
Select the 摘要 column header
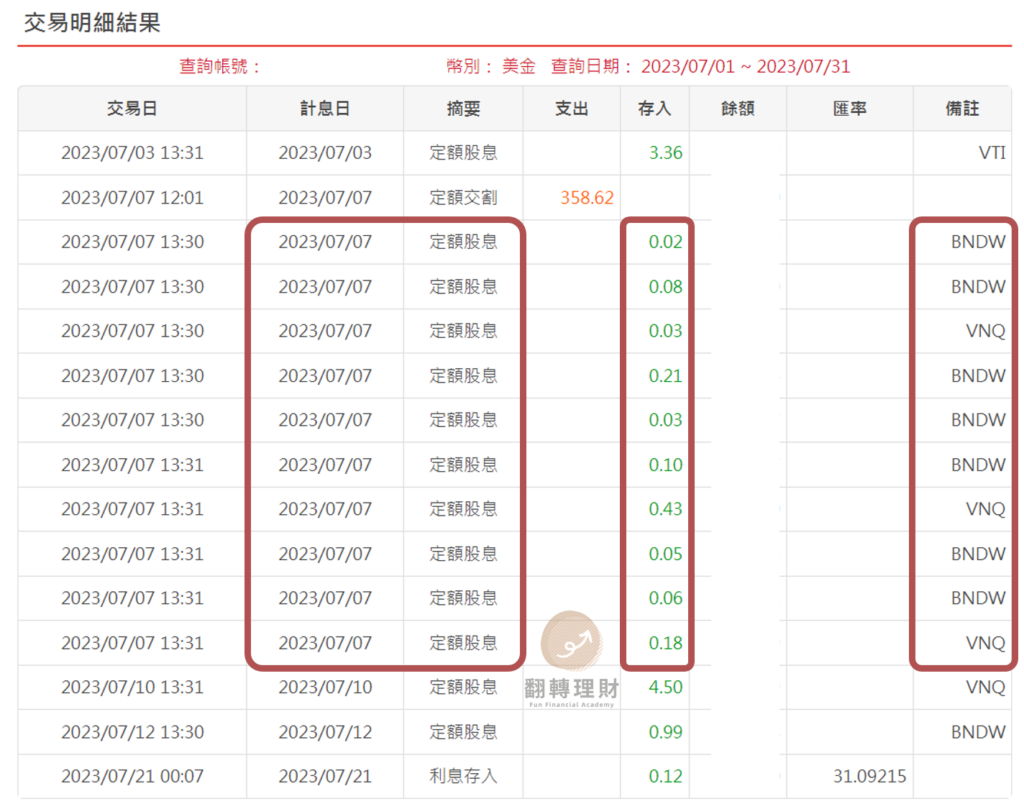pyautogui.click(x=463, y=108)
